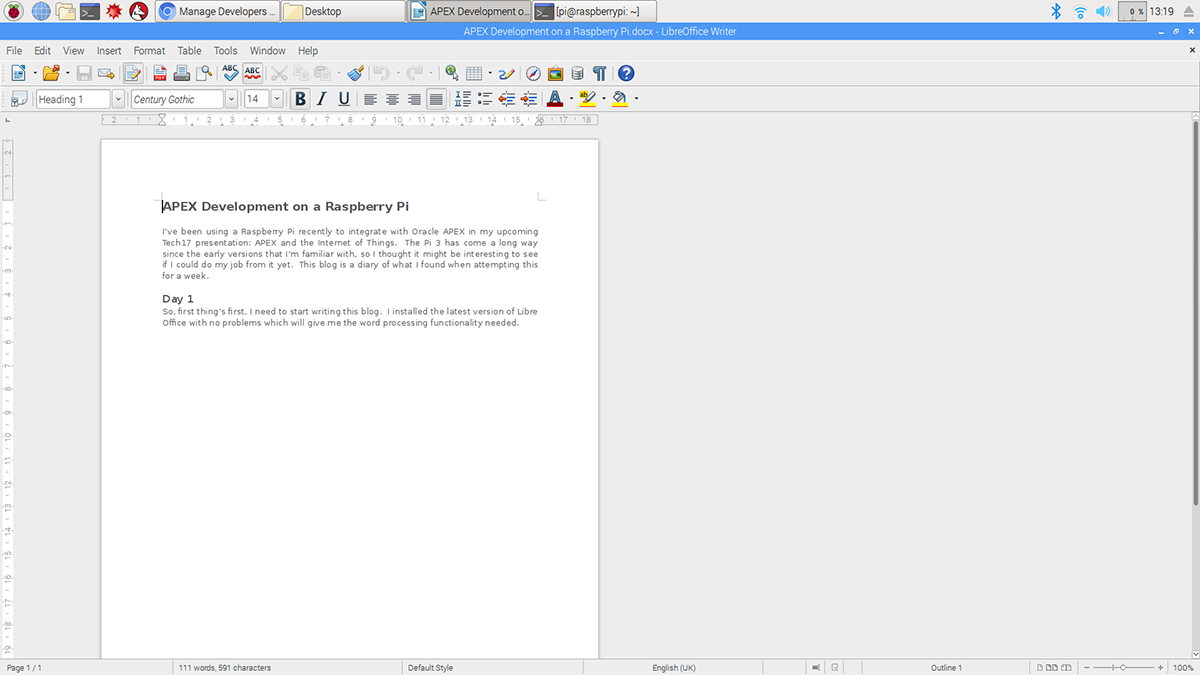Image resolution: width=1200 pixels, height=675 pixels.
Task: Click in the paragraph style name field
Action: pyautogui.click(x=73, y=99)
